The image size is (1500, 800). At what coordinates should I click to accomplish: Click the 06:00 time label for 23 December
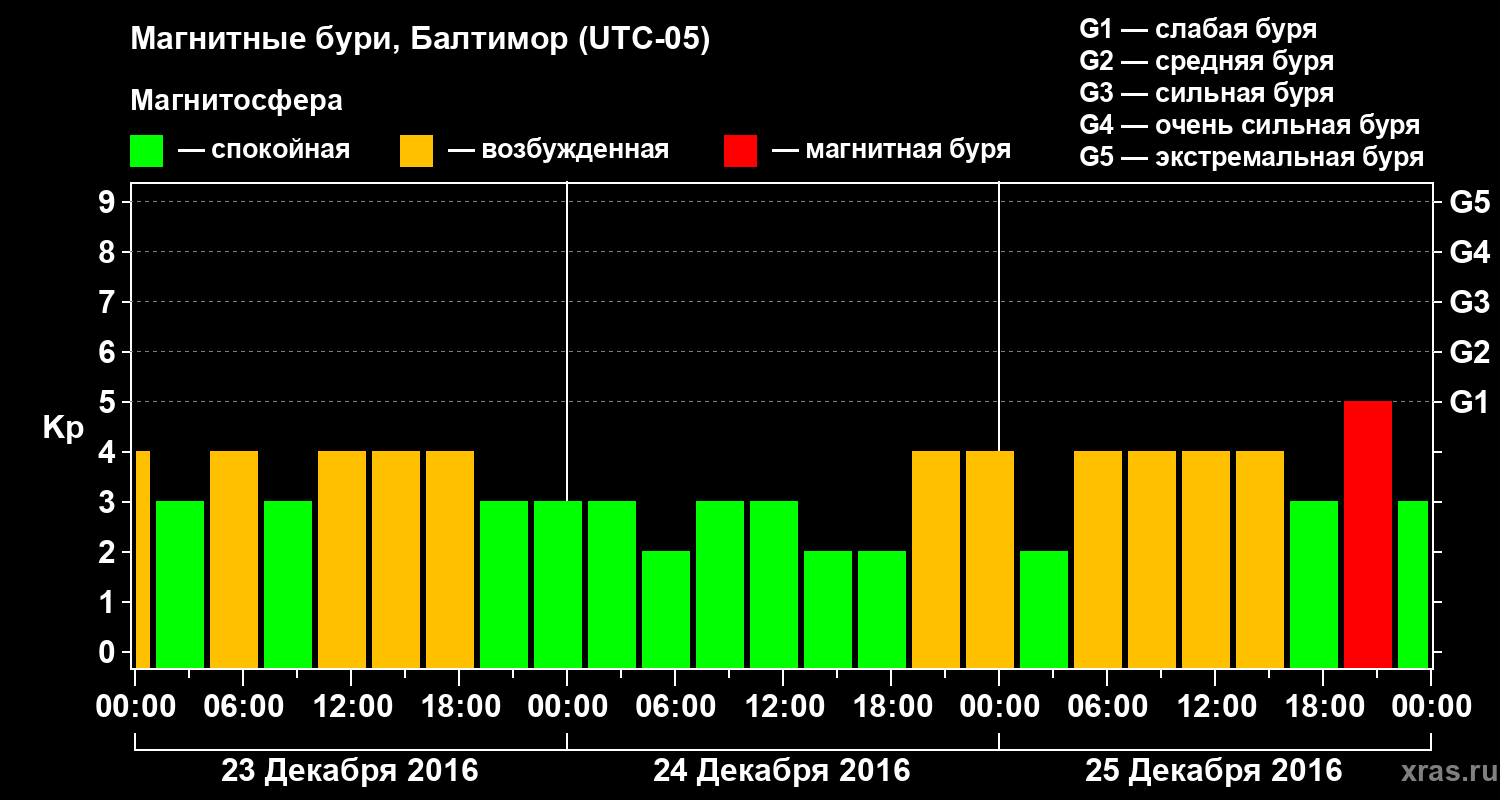click(243, 706)
